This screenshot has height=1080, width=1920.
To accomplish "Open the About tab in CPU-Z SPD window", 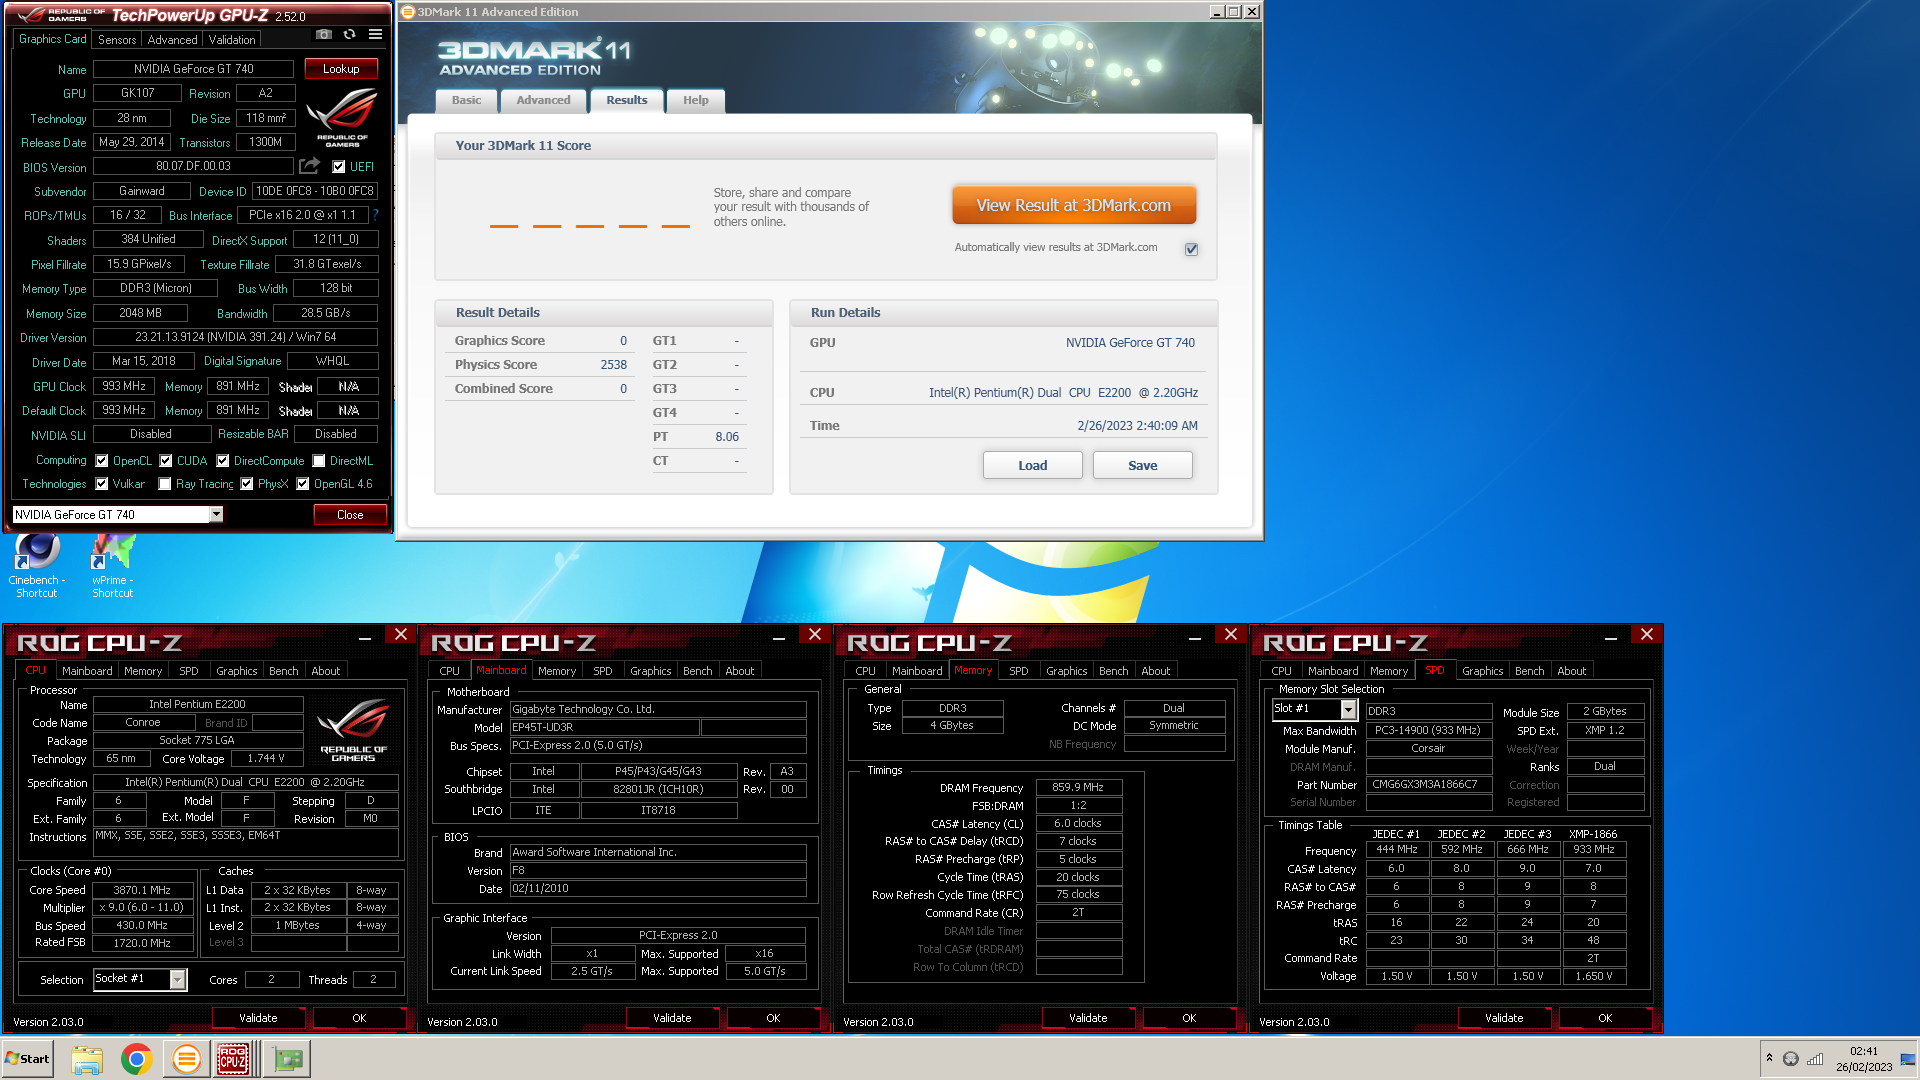I will coord(1571,671).
